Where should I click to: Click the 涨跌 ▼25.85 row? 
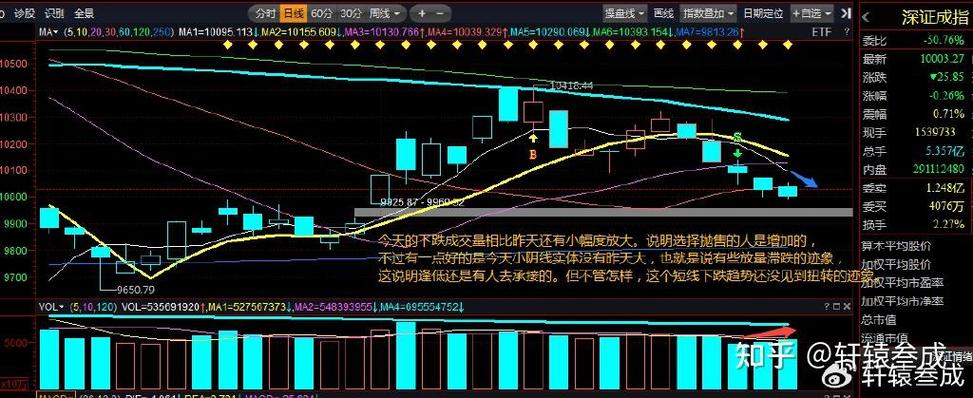pos(915,78)
